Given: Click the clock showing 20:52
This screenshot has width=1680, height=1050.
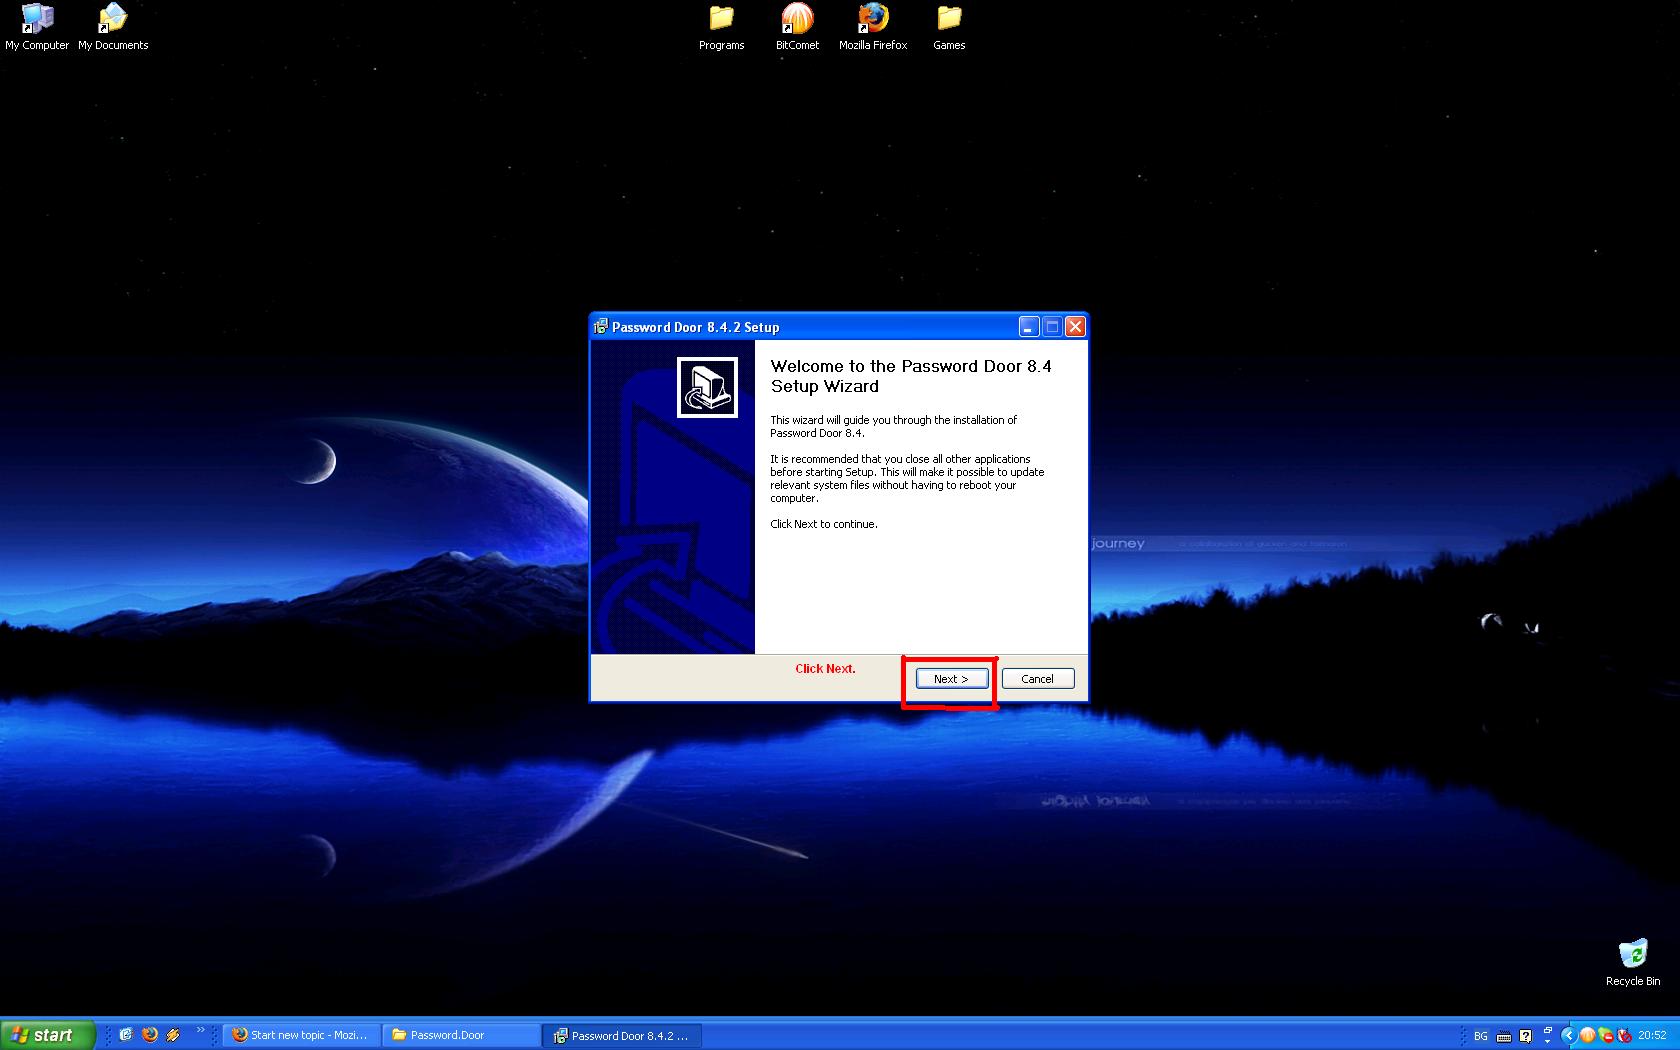Looking at the screenshot, I should point(1653,1036).
